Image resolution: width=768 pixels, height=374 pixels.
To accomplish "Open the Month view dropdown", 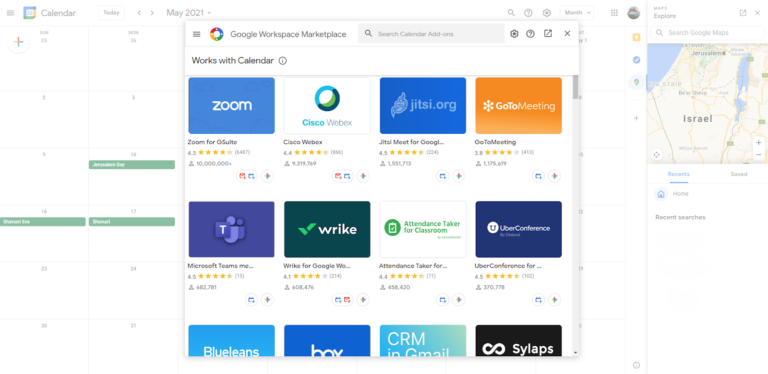I will pos(577,13).
